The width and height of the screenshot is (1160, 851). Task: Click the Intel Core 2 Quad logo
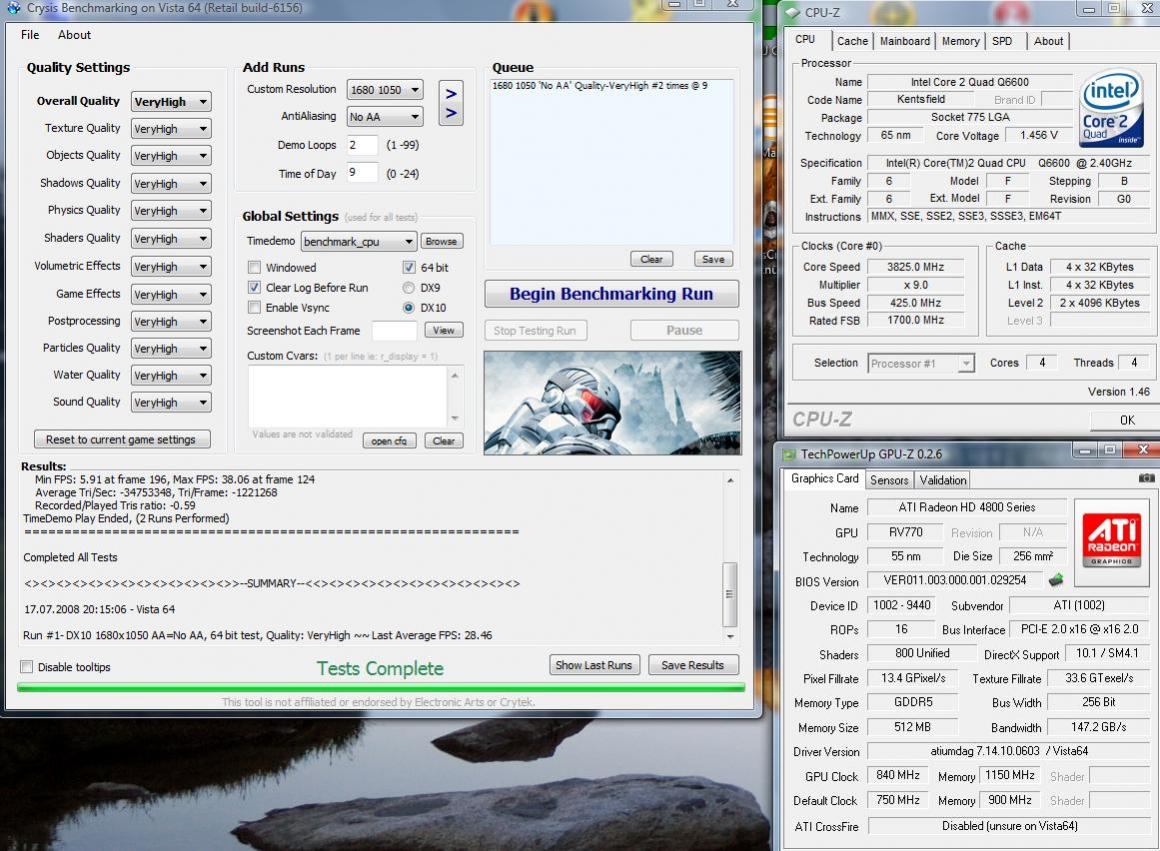coord(1110,107)
